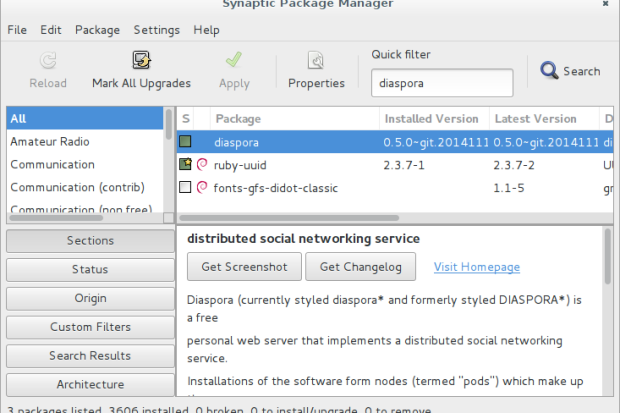Click the Debian swirl icon beside fonts-gfs-didot-classic
The width and height of the screenshot is (620, 413).
pos(202,188)
